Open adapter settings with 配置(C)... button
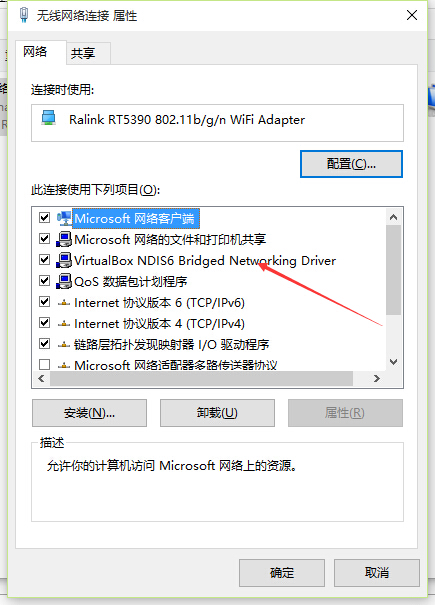Screen dimensions: 435x605 click(x=351, y=164)
